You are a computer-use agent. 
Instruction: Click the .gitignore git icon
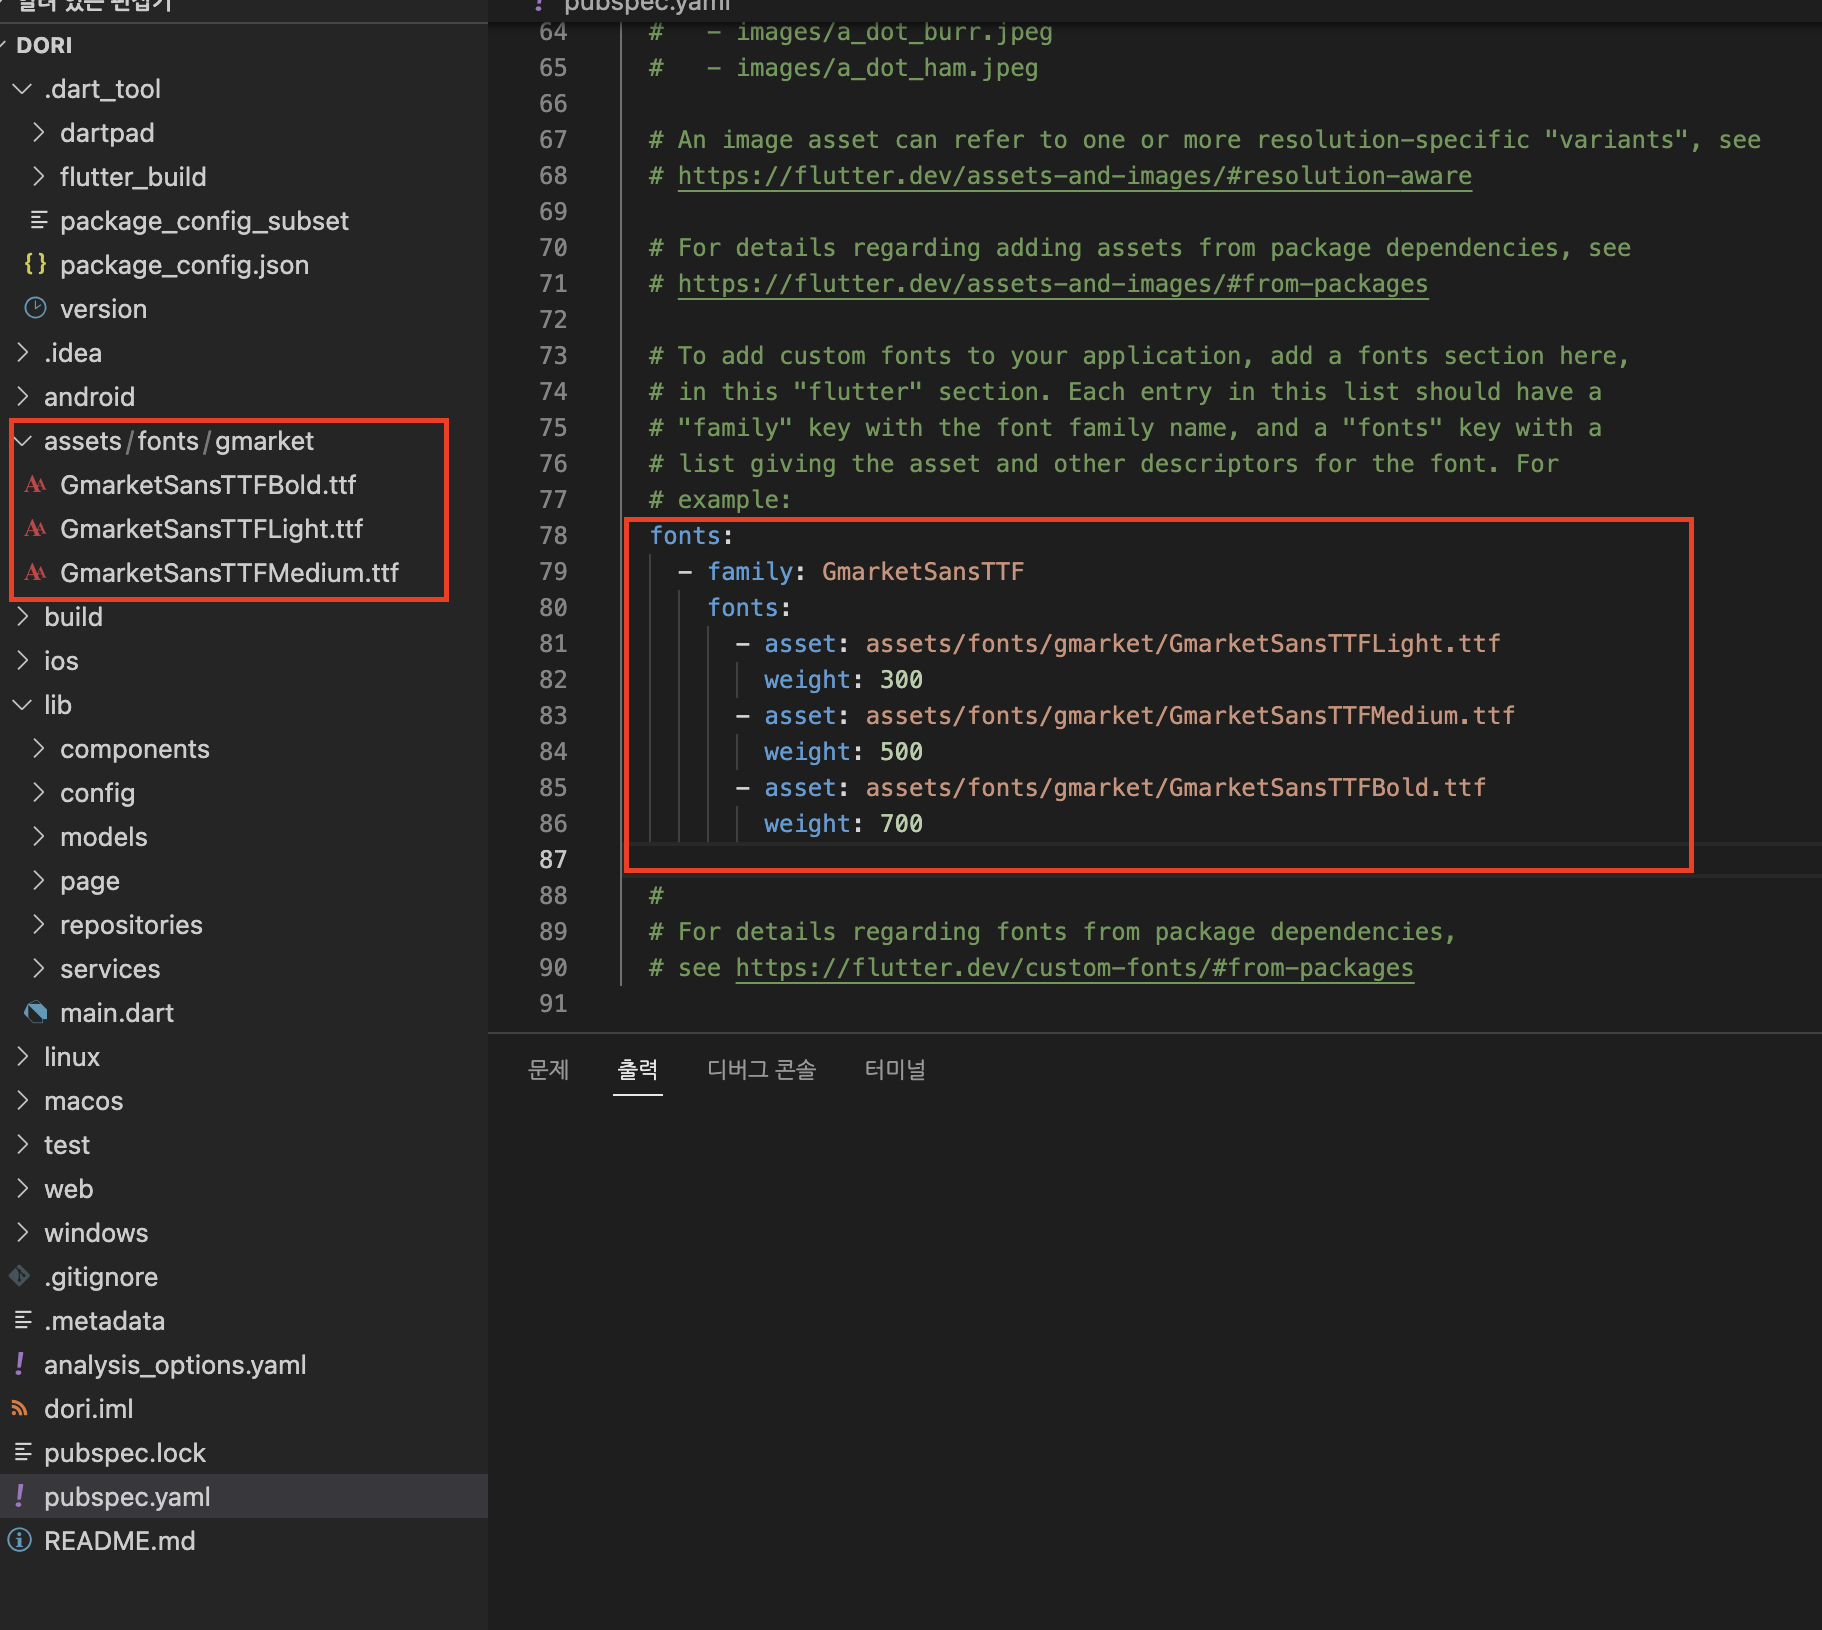click(20, 1276)
